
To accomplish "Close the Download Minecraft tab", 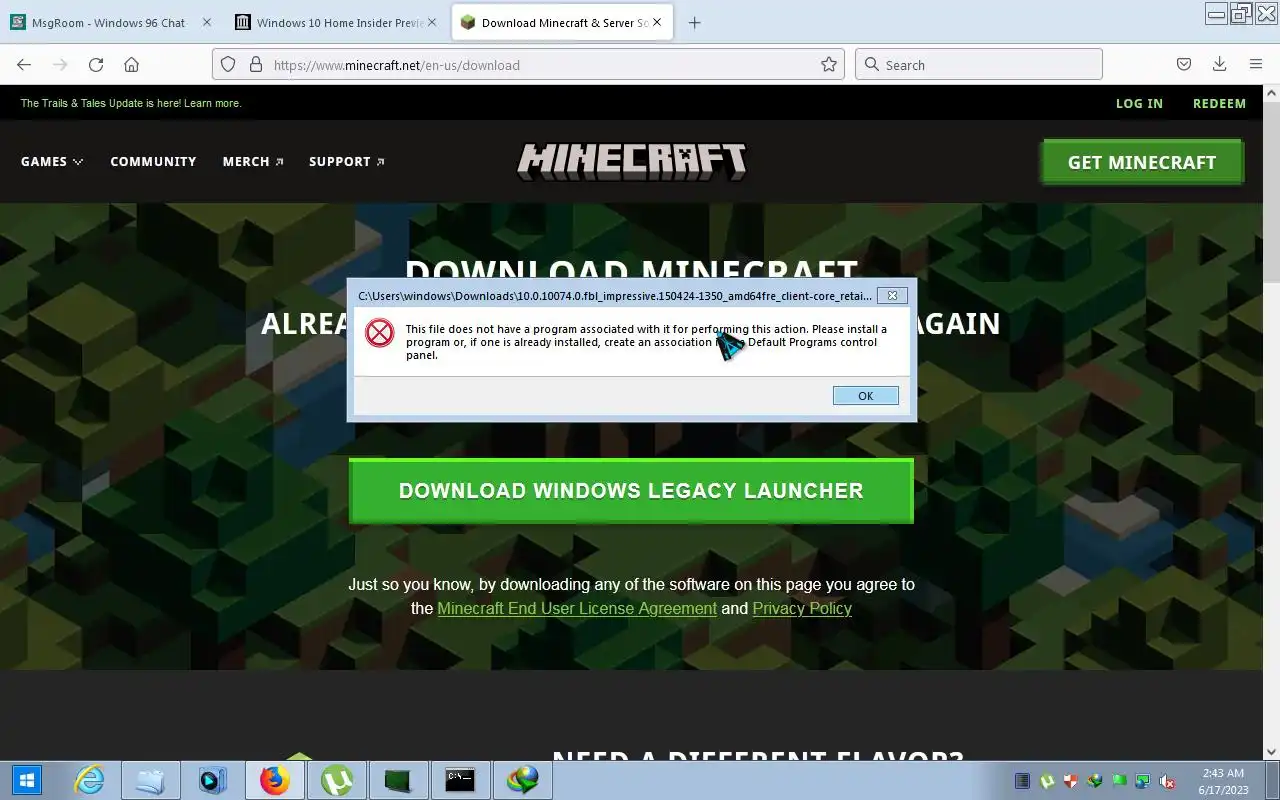I will [x=657, y=22].
